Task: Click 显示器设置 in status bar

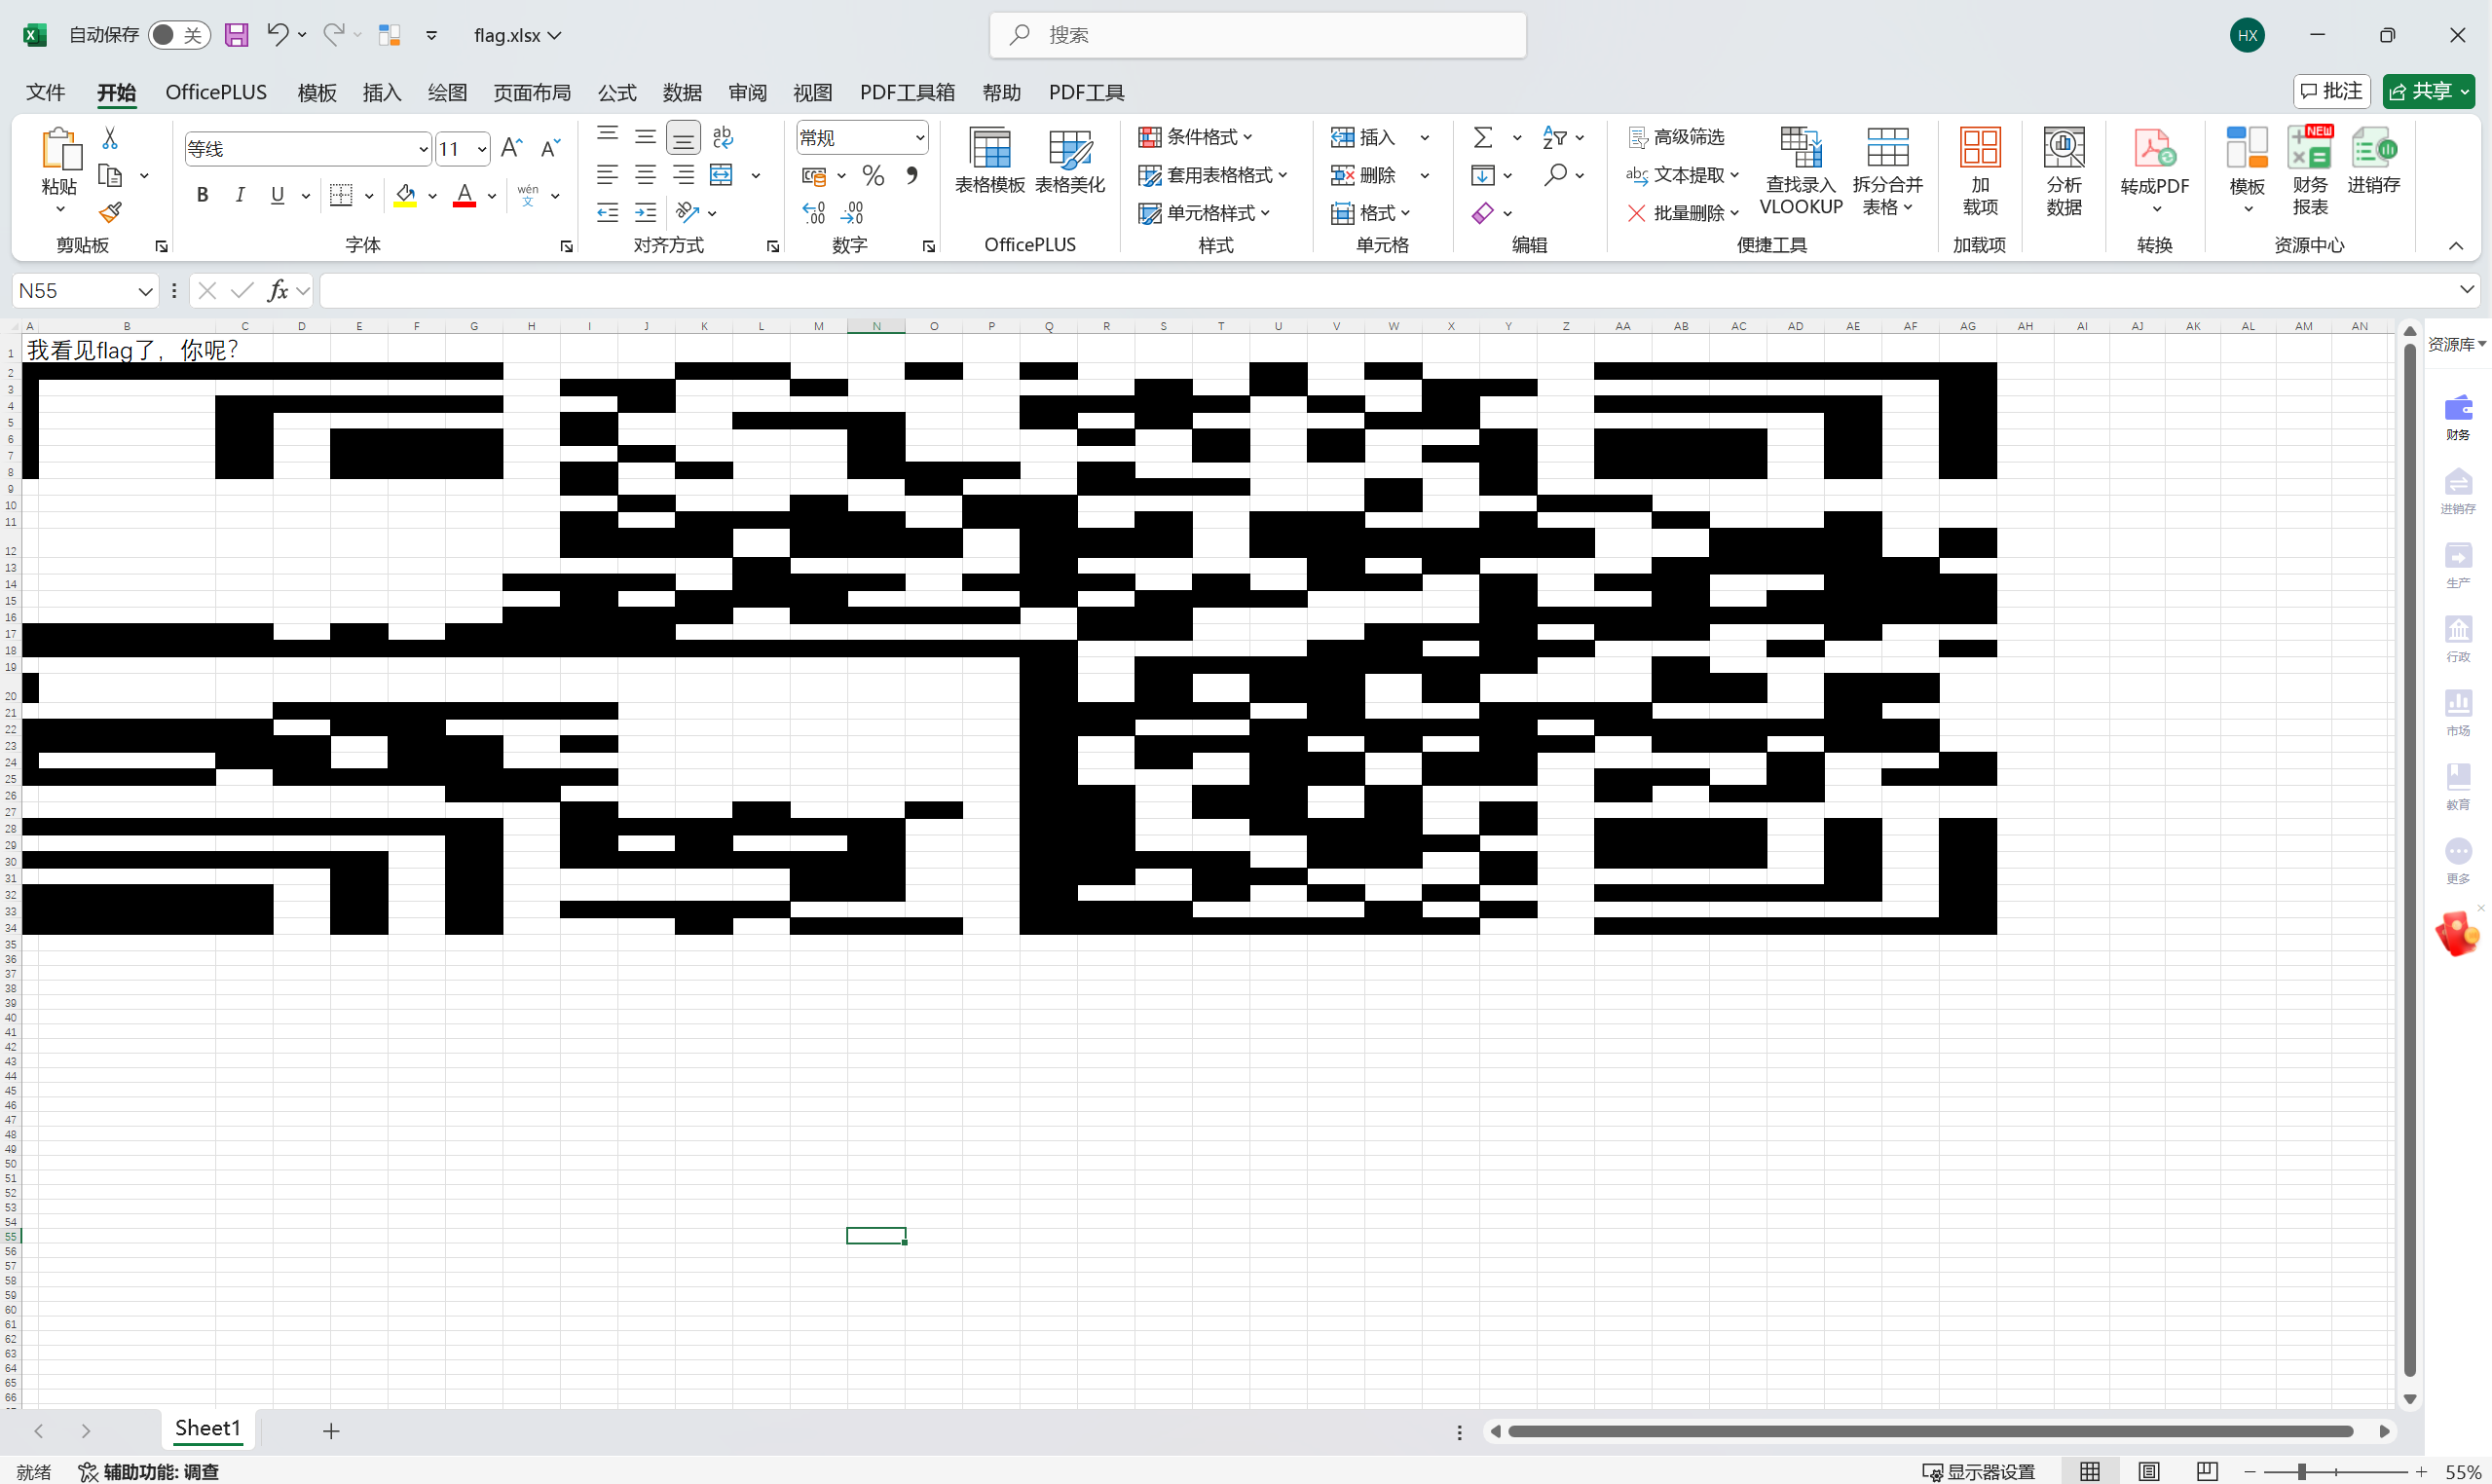Action: (1979, 1471)
